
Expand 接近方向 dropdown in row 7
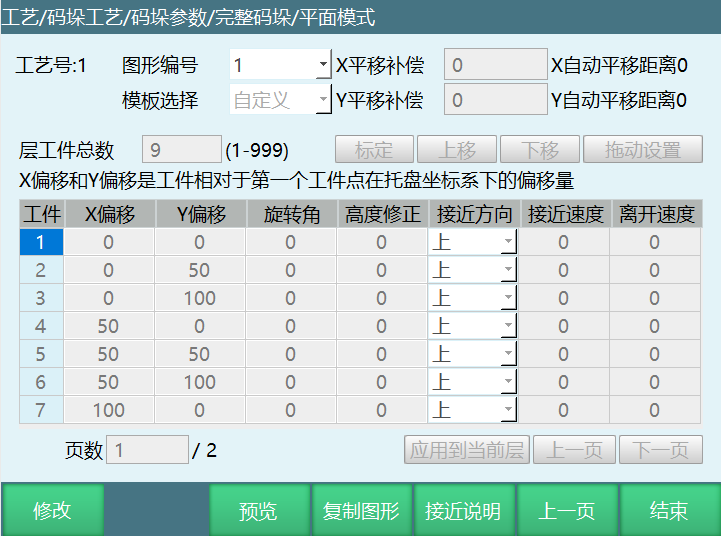508,410
